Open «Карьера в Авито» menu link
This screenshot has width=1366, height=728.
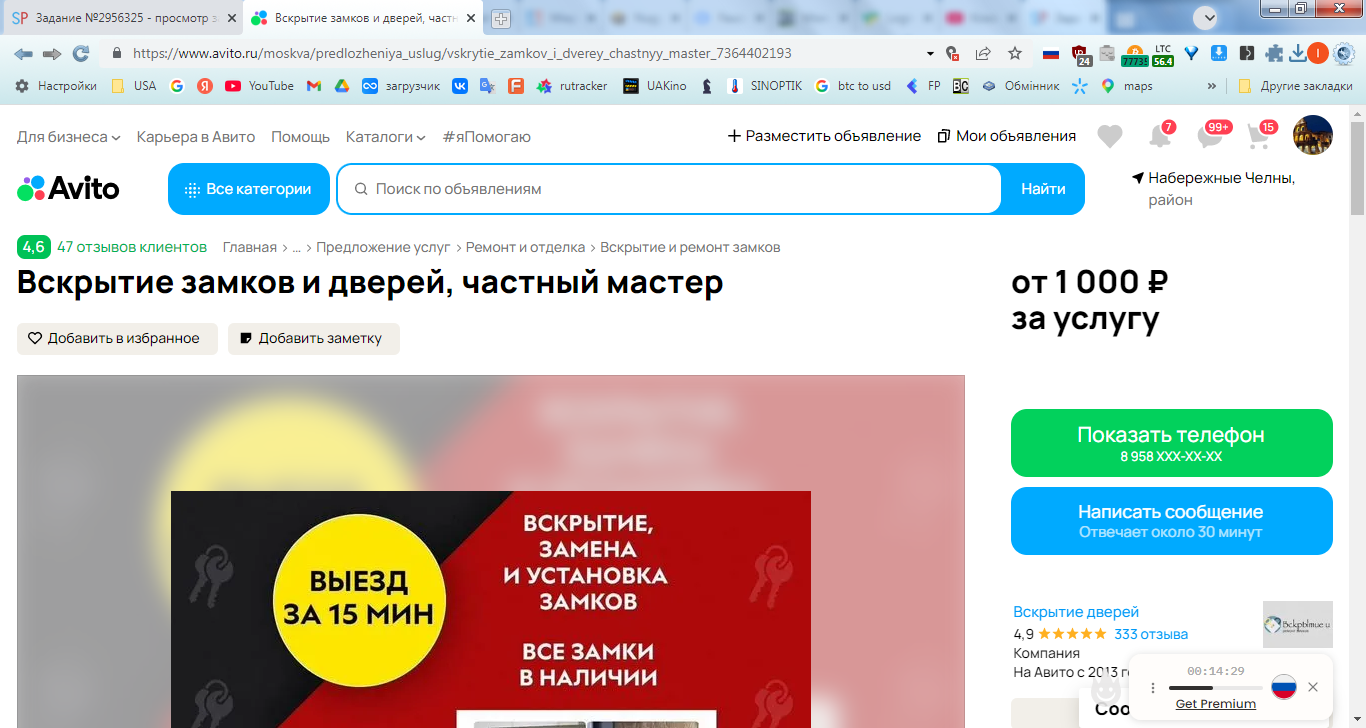[x=196, y=136]
